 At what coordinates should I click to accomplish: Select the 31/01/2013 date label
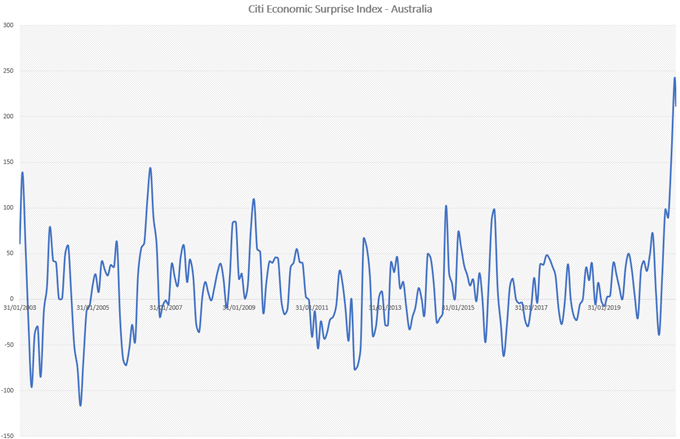385,308
